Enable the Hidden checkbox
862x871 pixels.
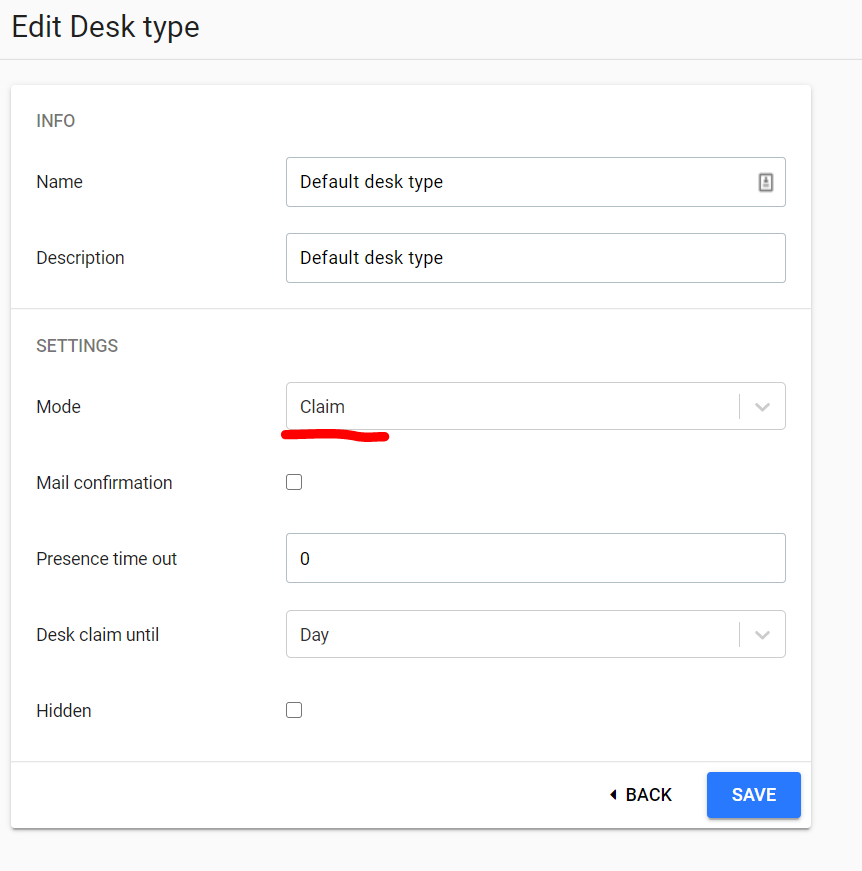pos(294,710)
